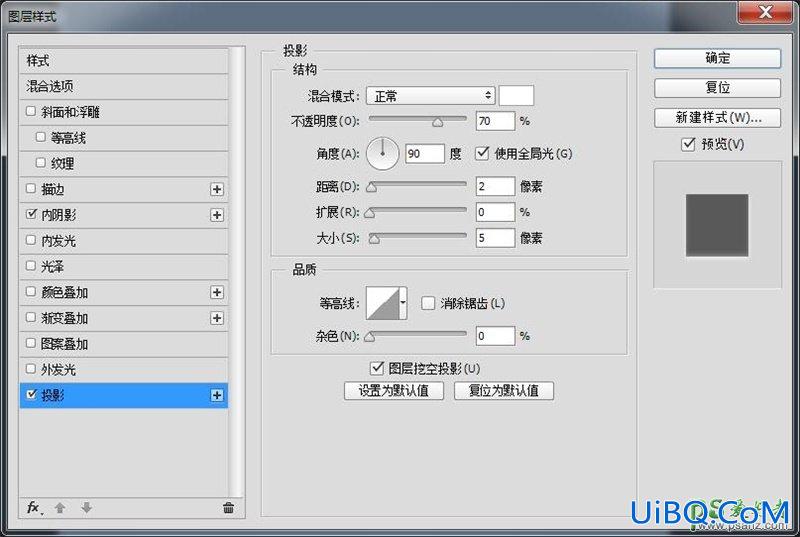Viewport: 800px width, 537px height.
Task: Click 复位为默认值 button
Action: pyautogui.click(x=504, y=391)
